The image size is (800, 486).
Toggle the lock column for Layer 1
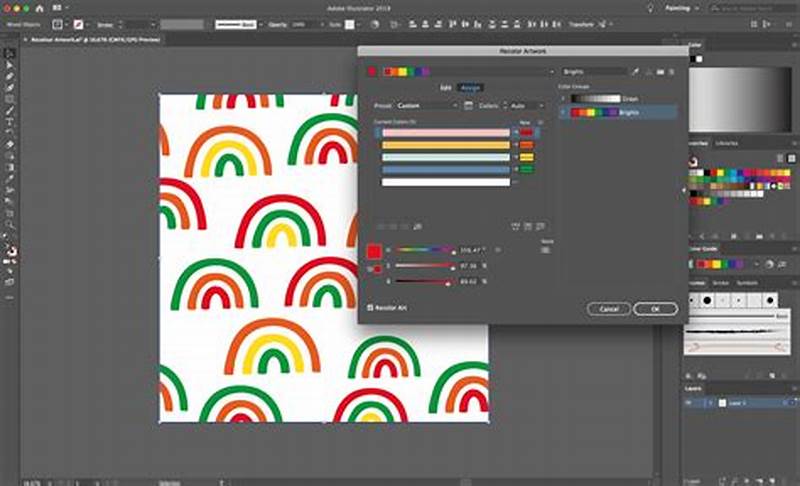click(x=698, y=403)
